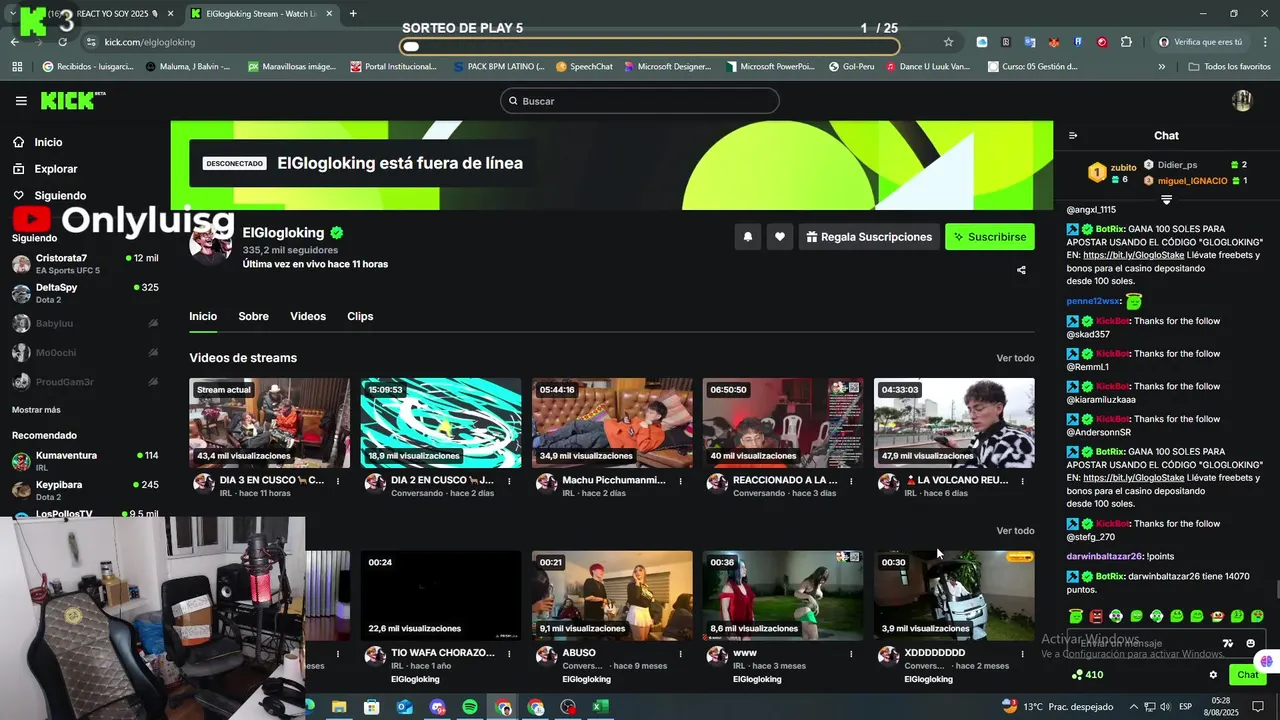Open the Stream actual video thumbnail
Image resolution: width=1280 pixels, height=720 pixels.
(x=270, y=423)
